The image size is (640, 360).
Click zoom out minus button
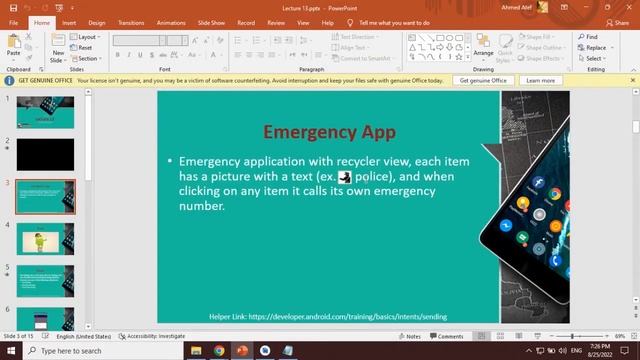[x=551, y=336]
